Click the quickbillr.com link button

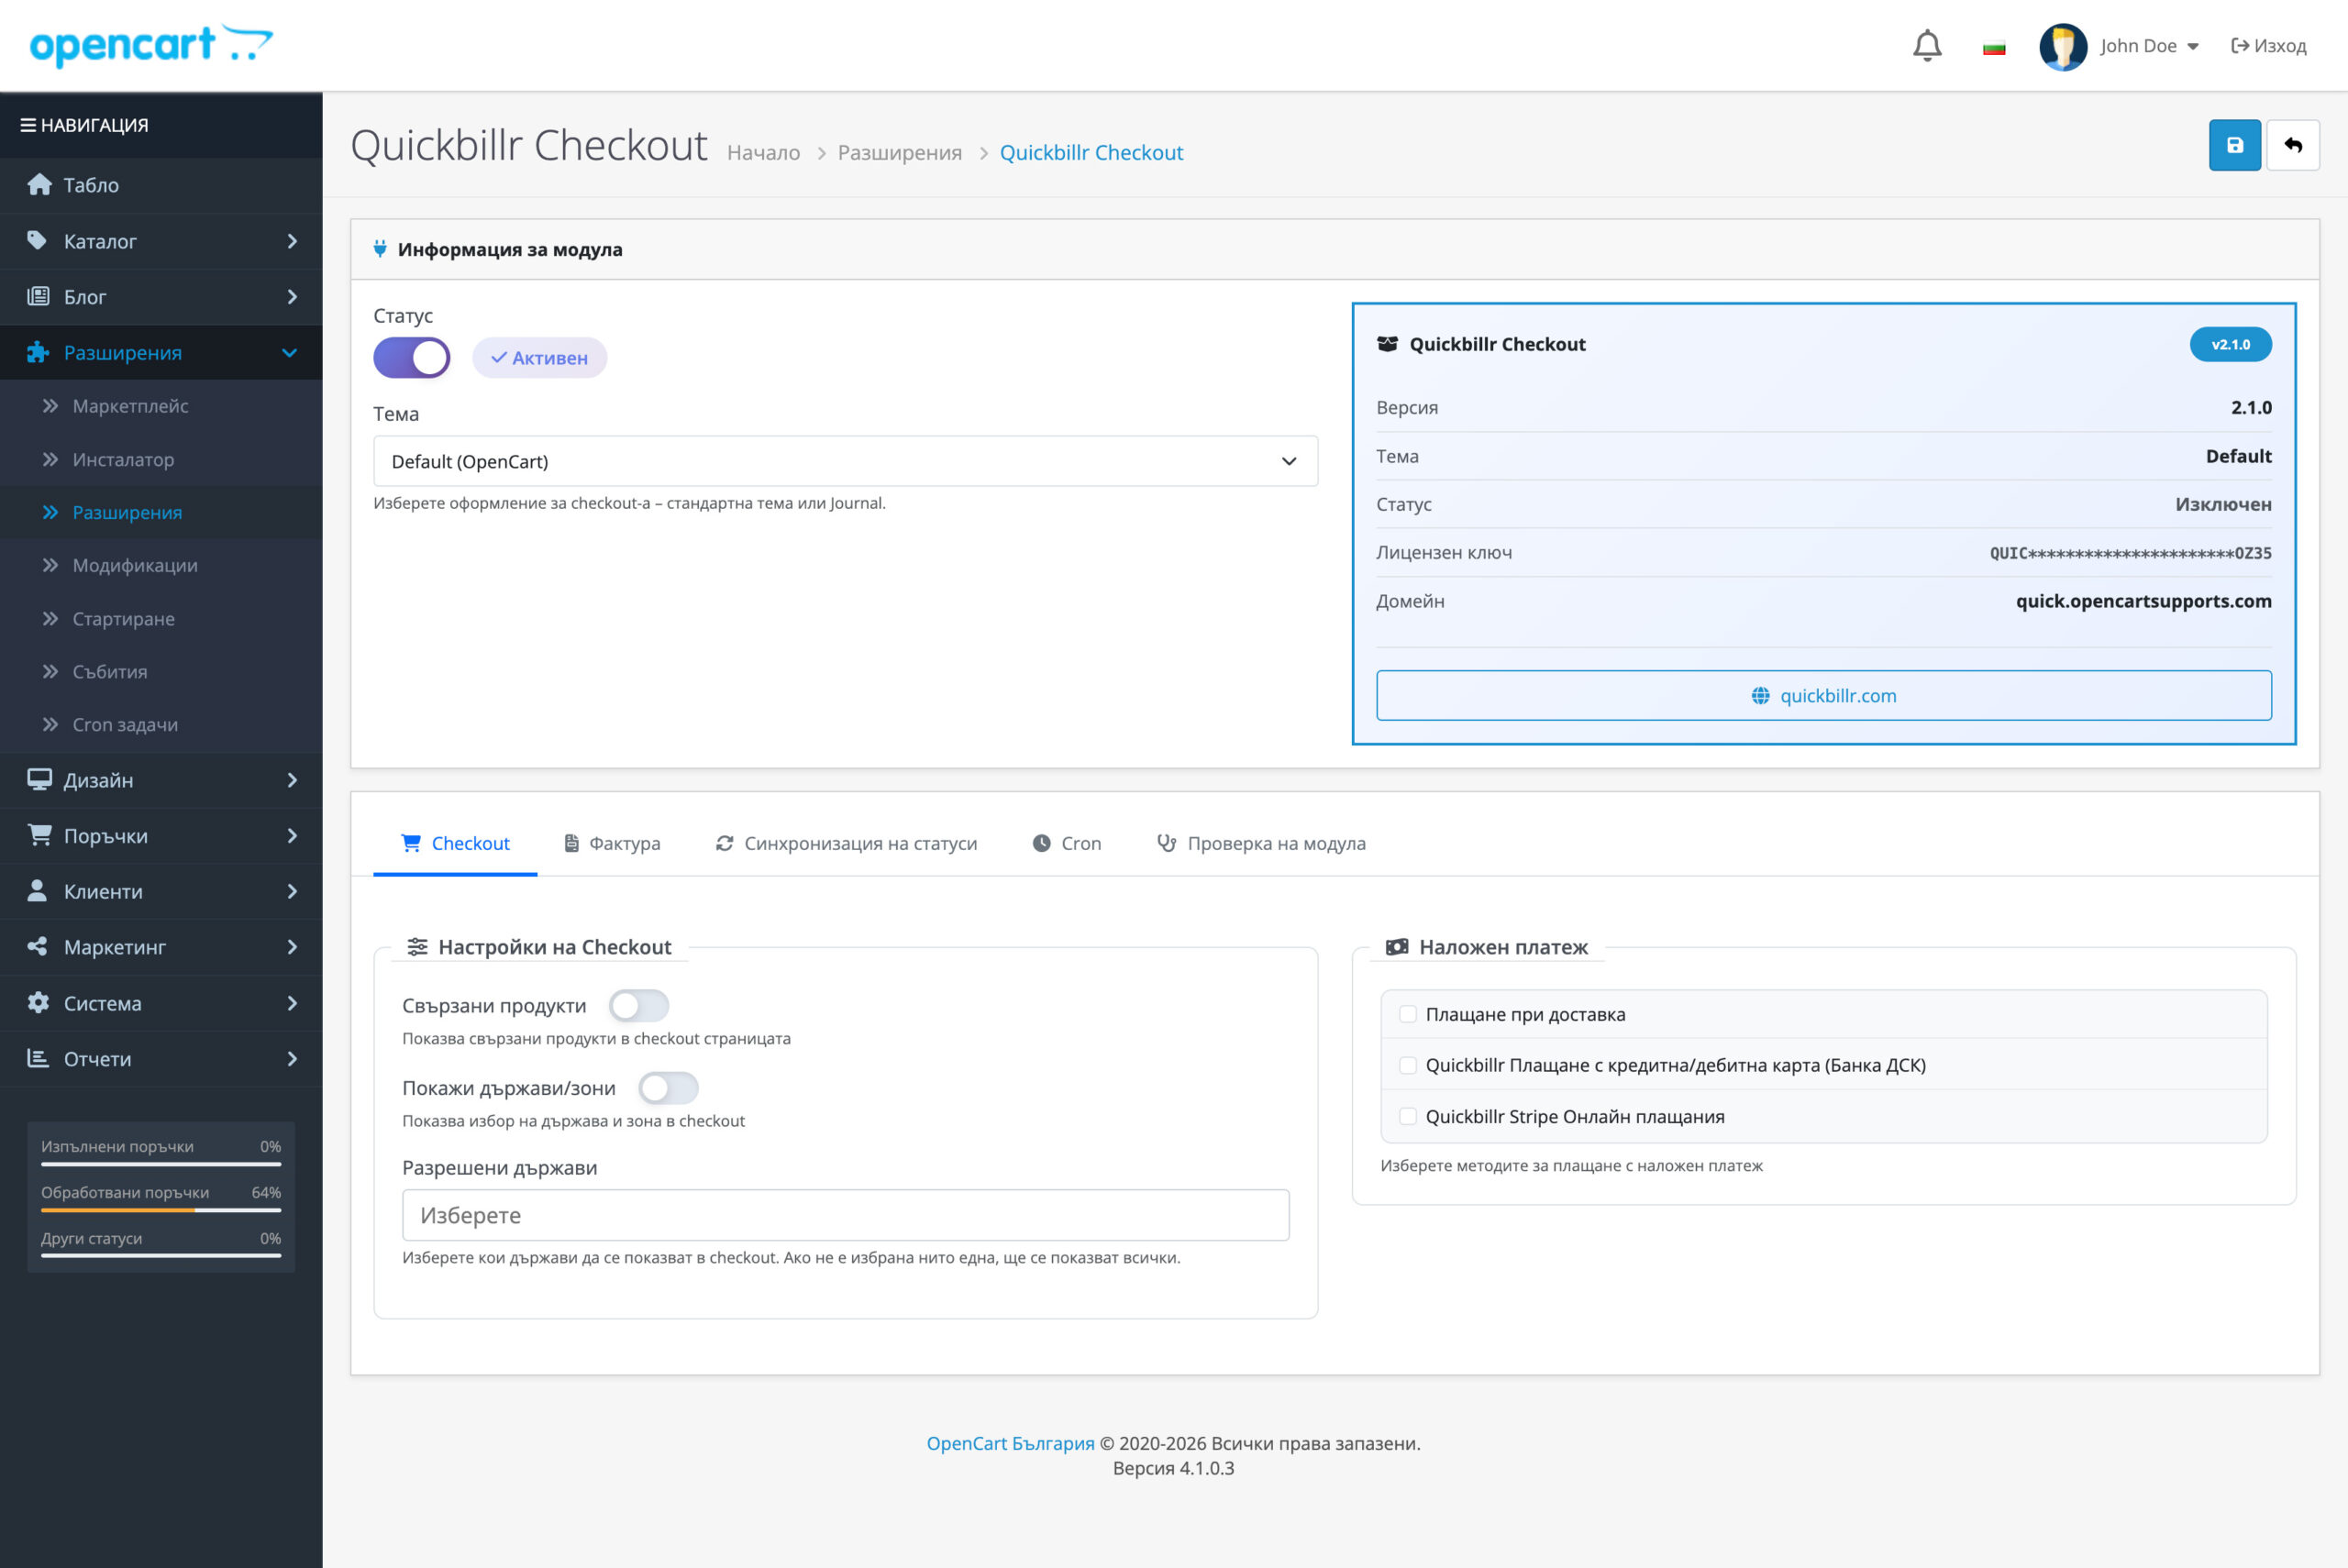[x=1822, y=695]
